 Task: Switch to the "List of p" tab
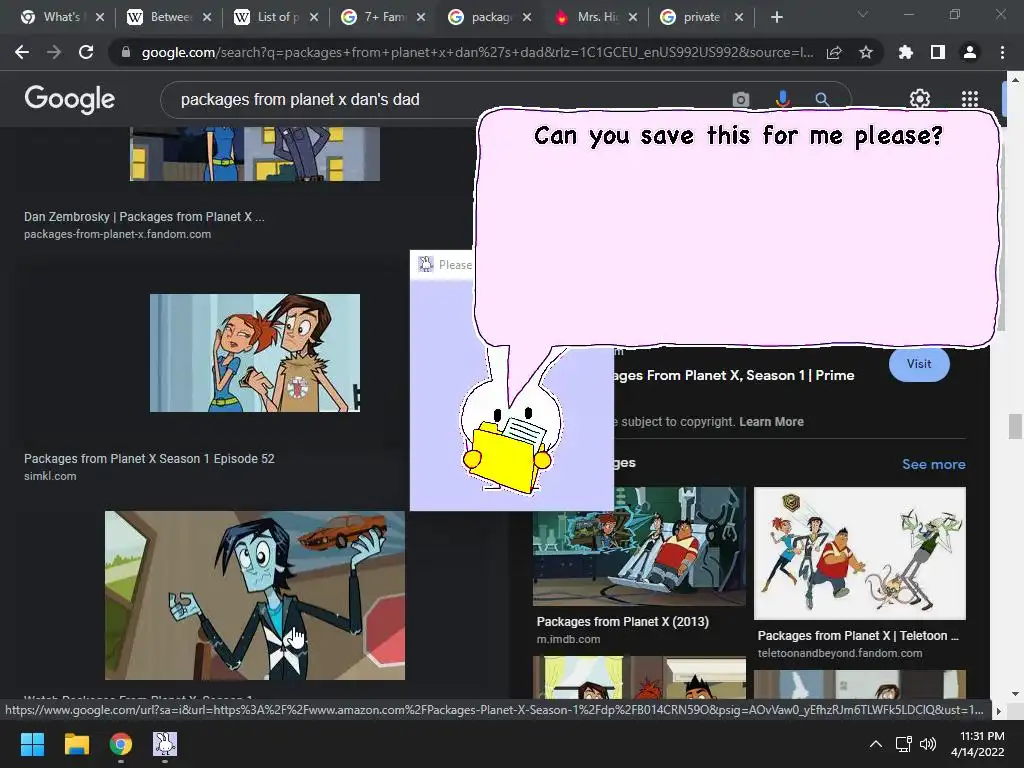pos(268,17)
